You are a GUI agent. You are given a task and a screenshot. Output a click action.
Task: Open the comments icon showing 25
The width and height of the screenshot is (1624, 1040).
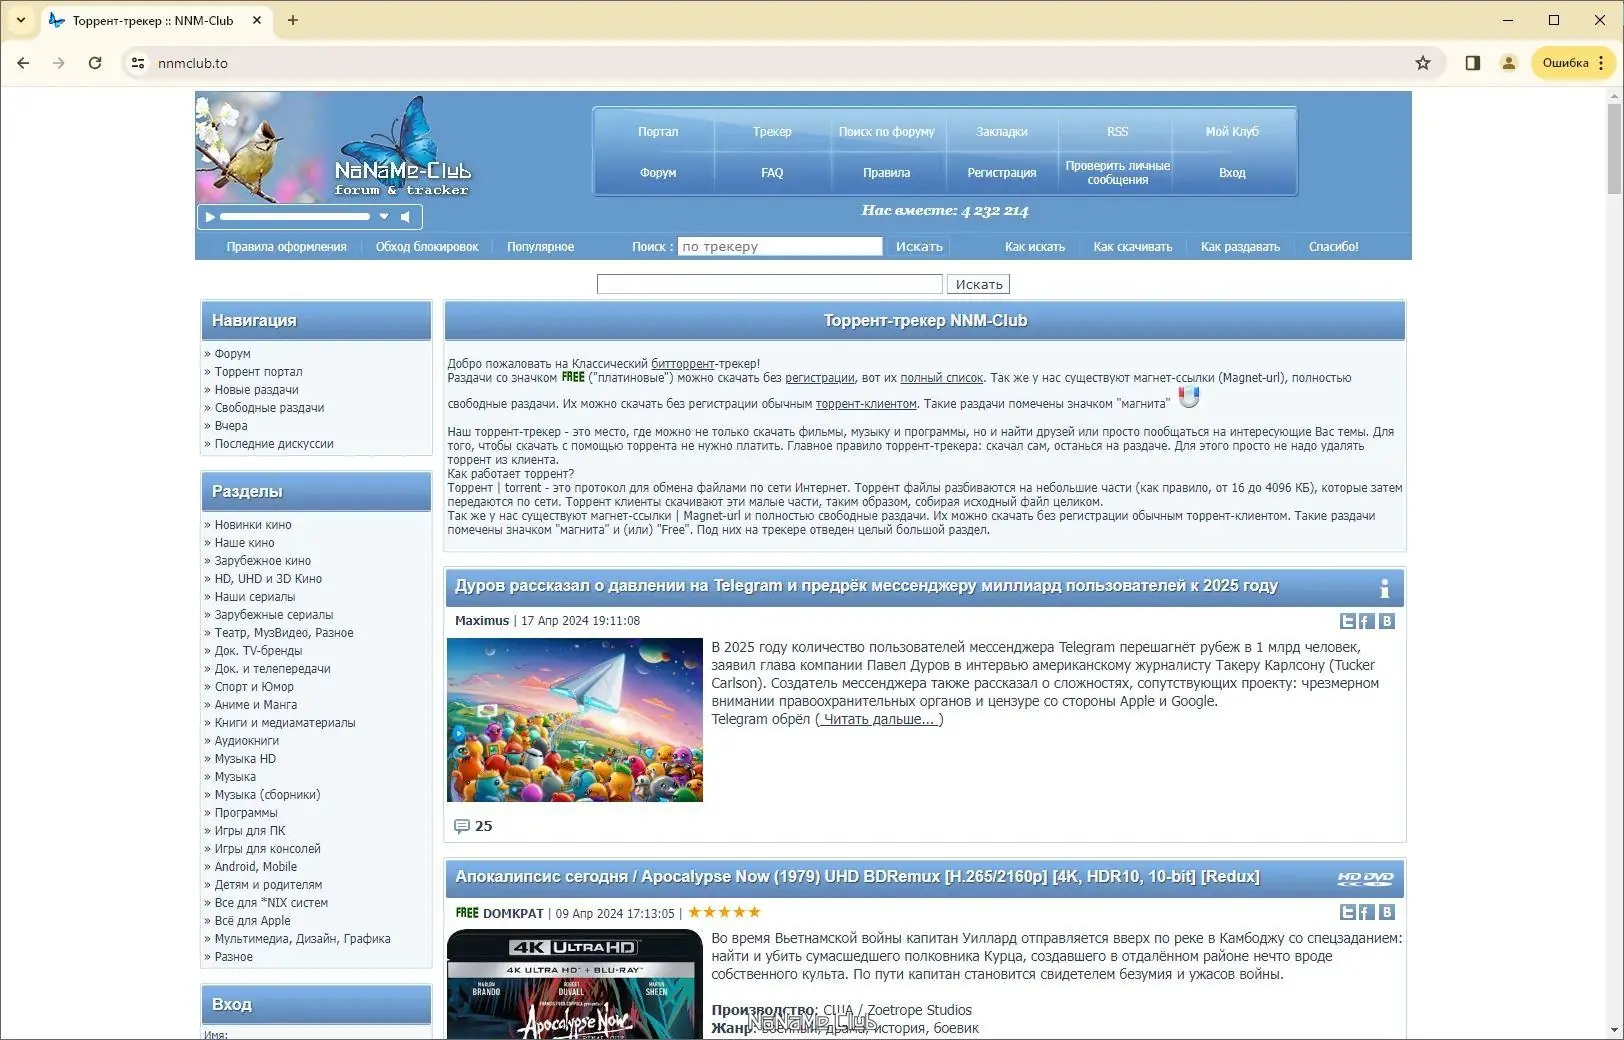pos(463,826)
